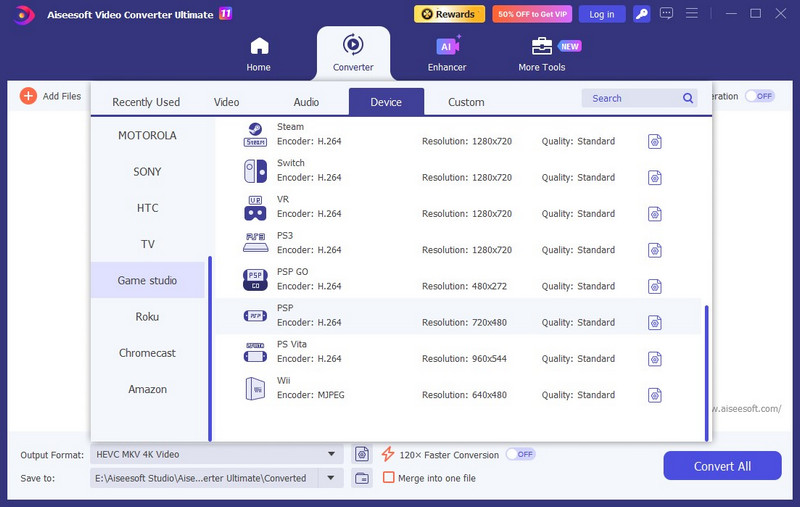Click 'Resolution: 720x480' text
The width and height of the screenshot is (800, 507).
tap(464, 322)
